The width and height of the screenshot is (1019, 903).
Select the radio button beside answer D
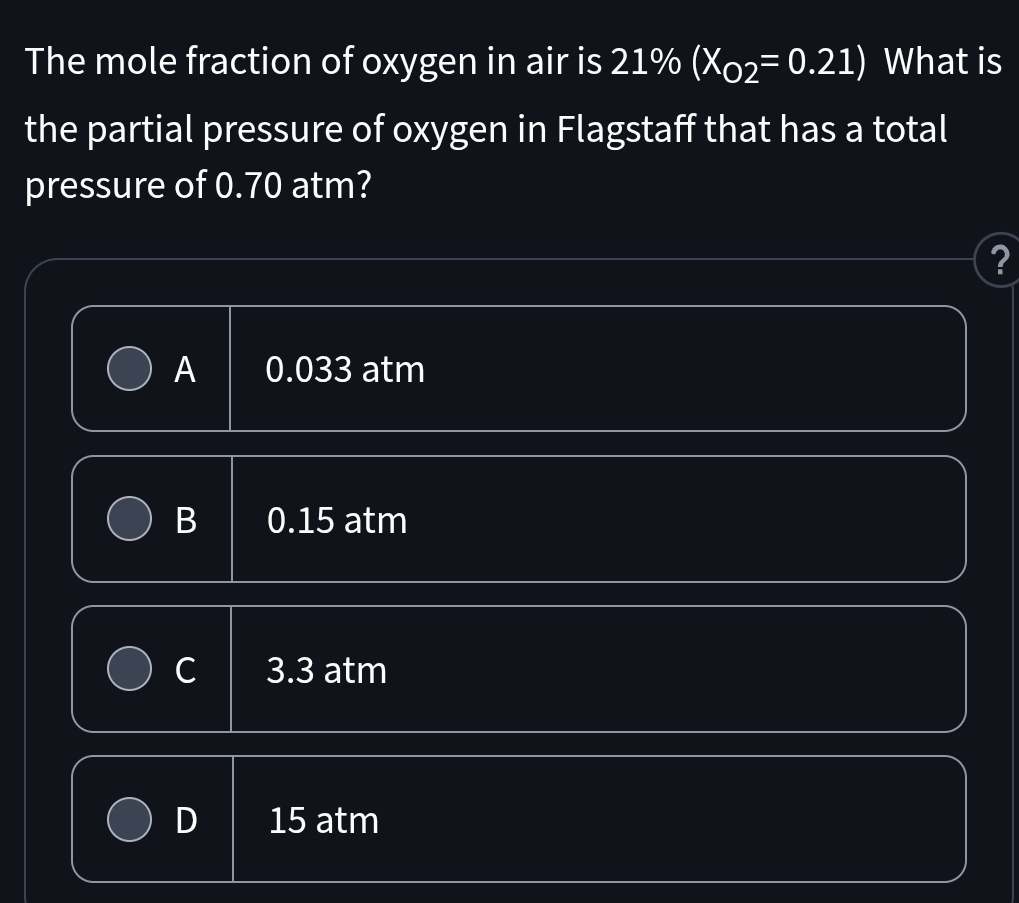point(128,819)
